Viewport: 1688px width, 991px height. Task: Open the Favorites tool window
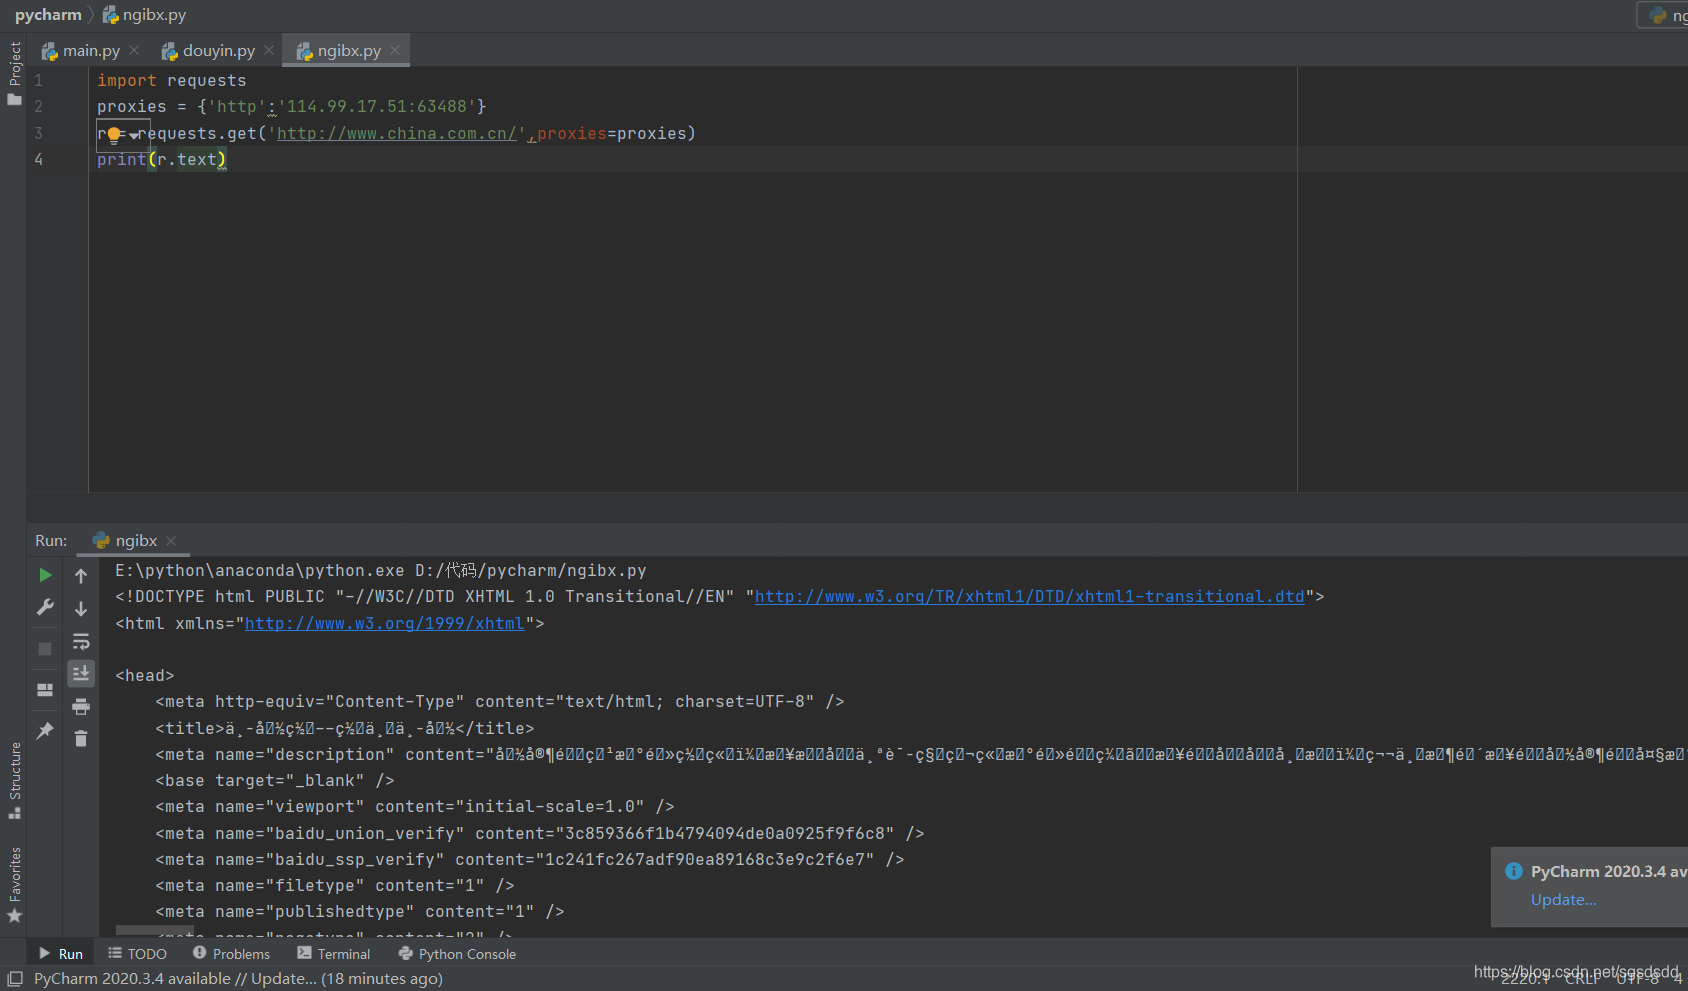(x=14, y=885)
